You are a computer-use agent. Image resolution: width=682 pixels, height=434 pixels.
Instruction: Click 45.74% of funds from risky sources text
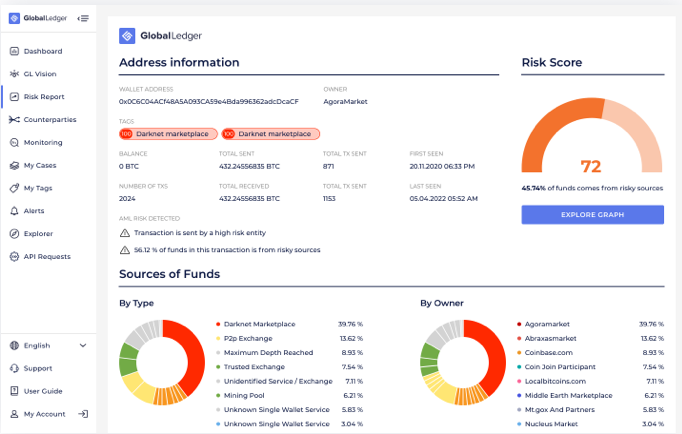tap(592, 188)
